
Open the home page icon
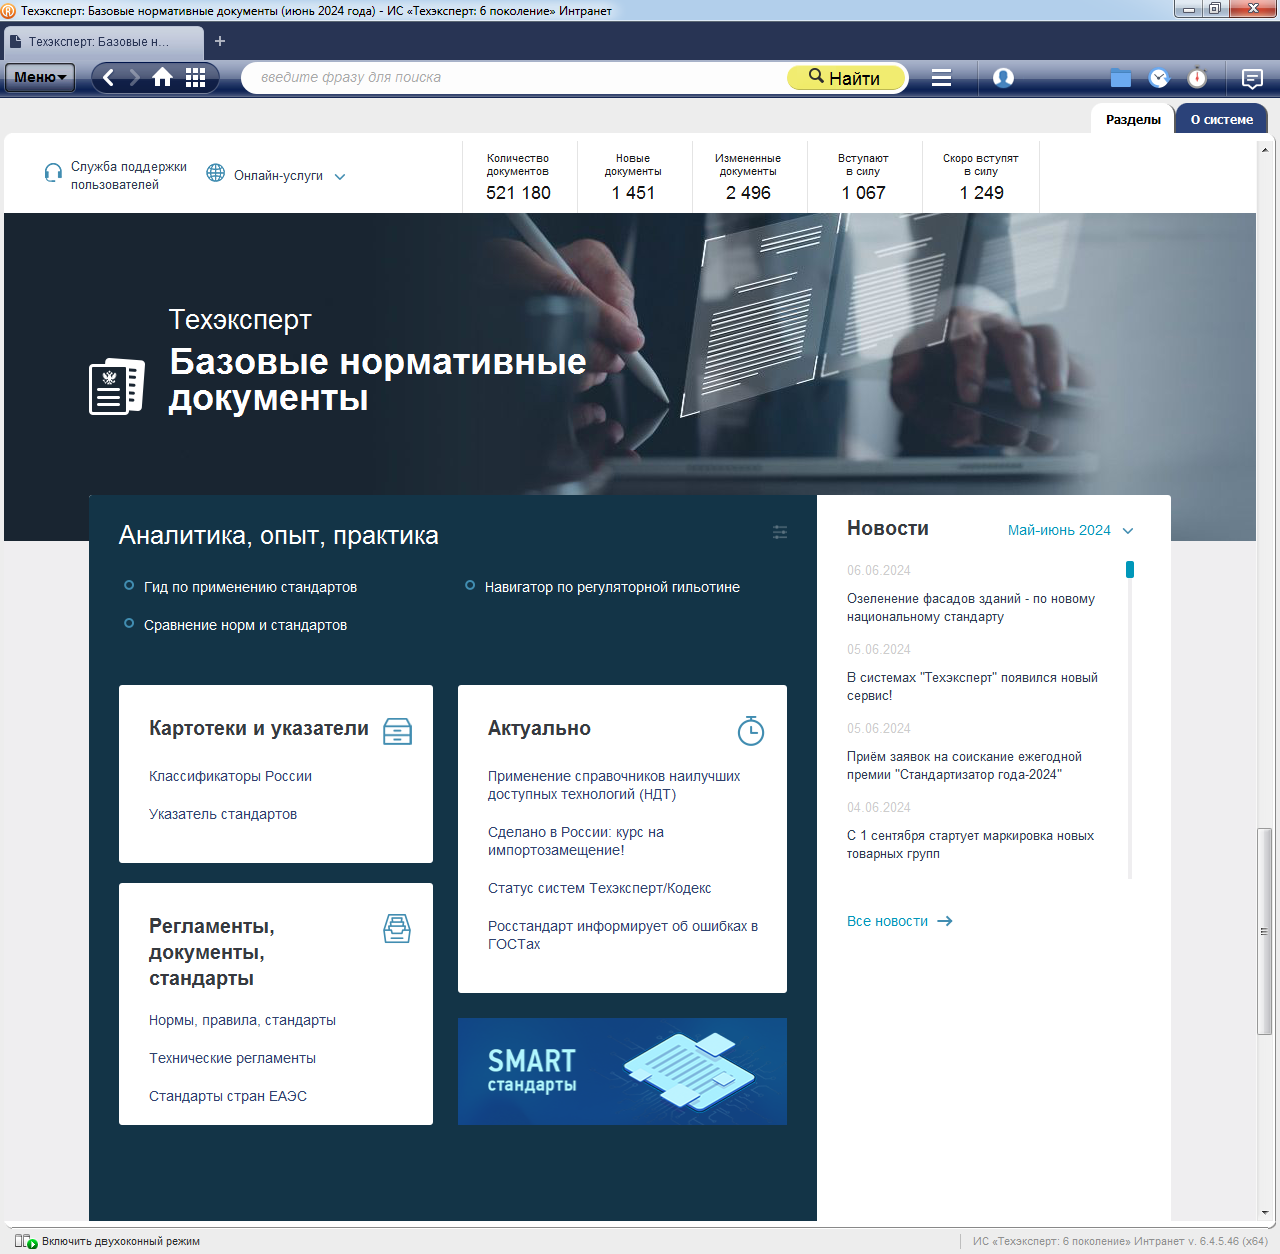point(162,77)
